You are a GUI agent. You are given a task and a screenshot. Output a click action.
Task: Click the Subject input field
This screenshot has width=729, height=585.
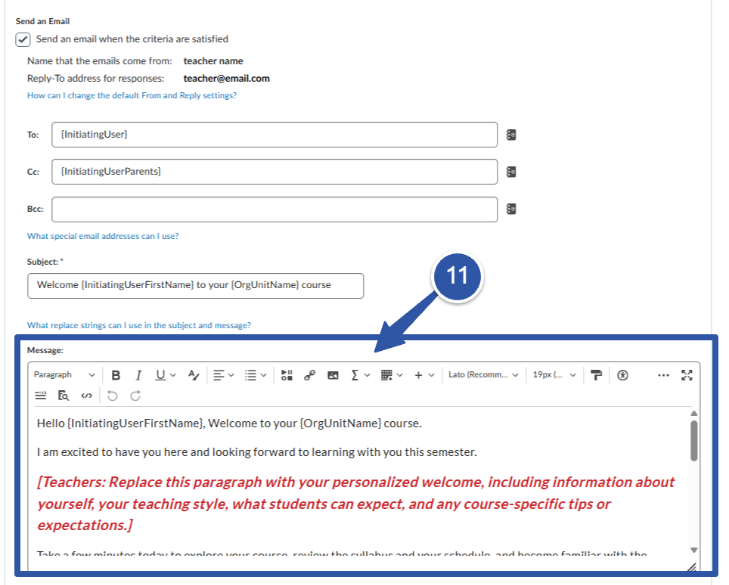(x=196, y=286)
